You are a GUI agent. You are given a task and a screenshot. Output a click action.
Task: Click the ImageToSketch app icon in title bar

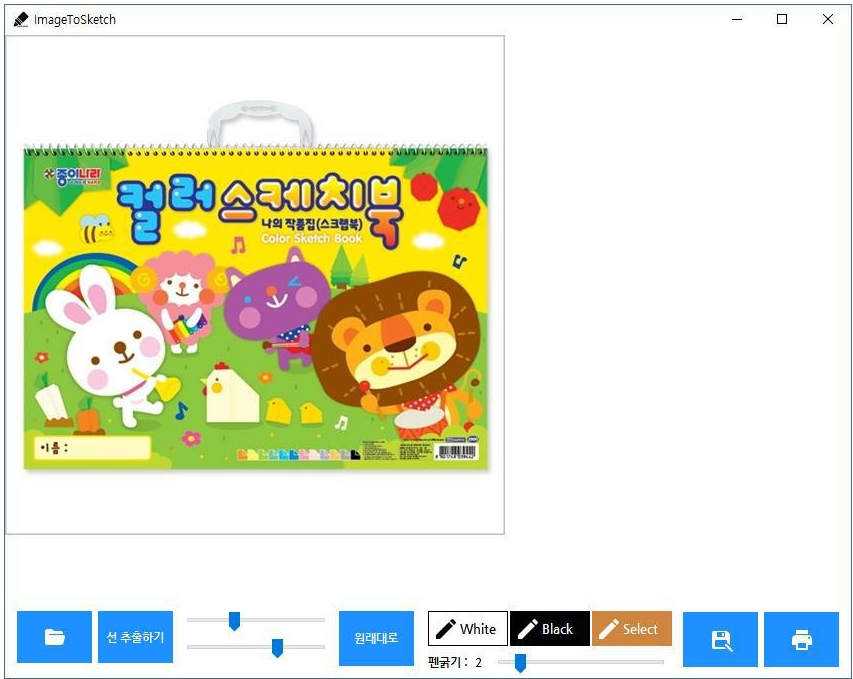click(21, 20)
